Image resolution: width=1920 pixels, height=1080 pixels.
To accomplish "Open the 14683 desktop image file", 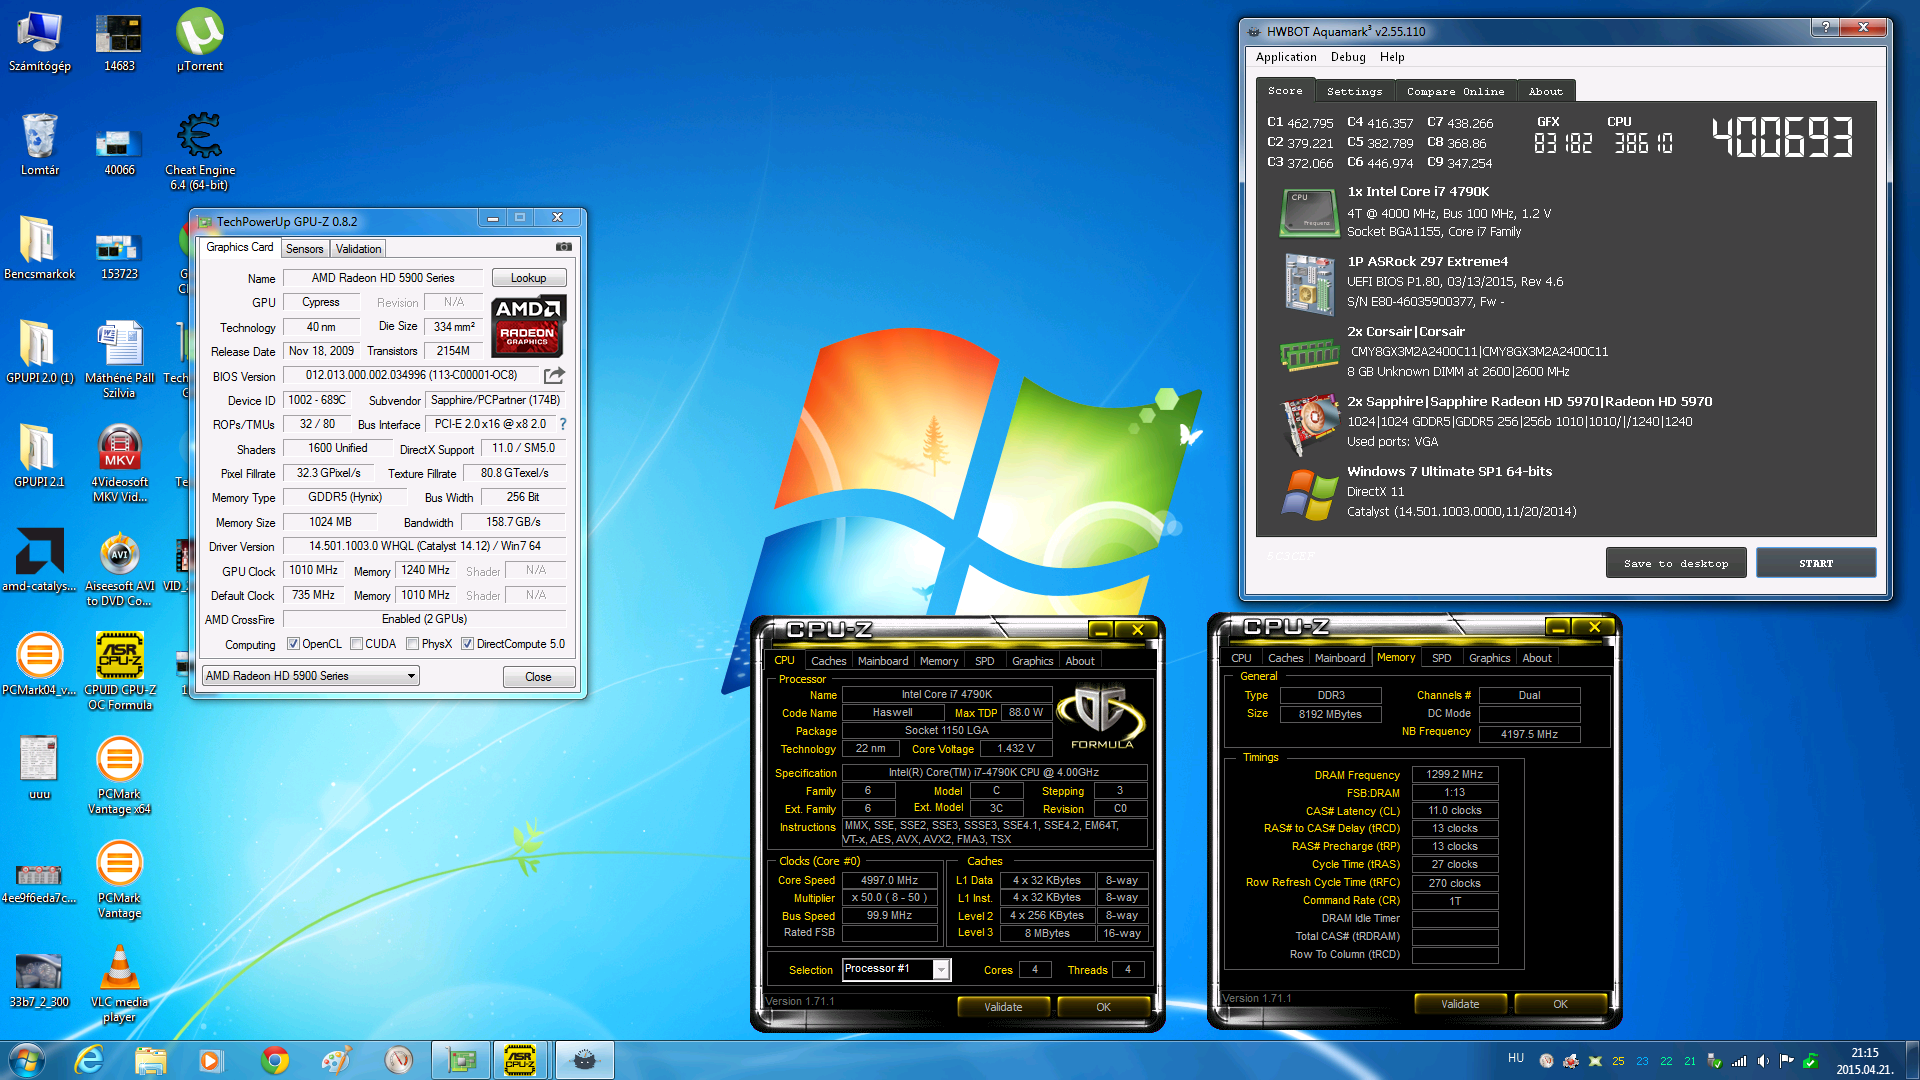I will point(119,42).
